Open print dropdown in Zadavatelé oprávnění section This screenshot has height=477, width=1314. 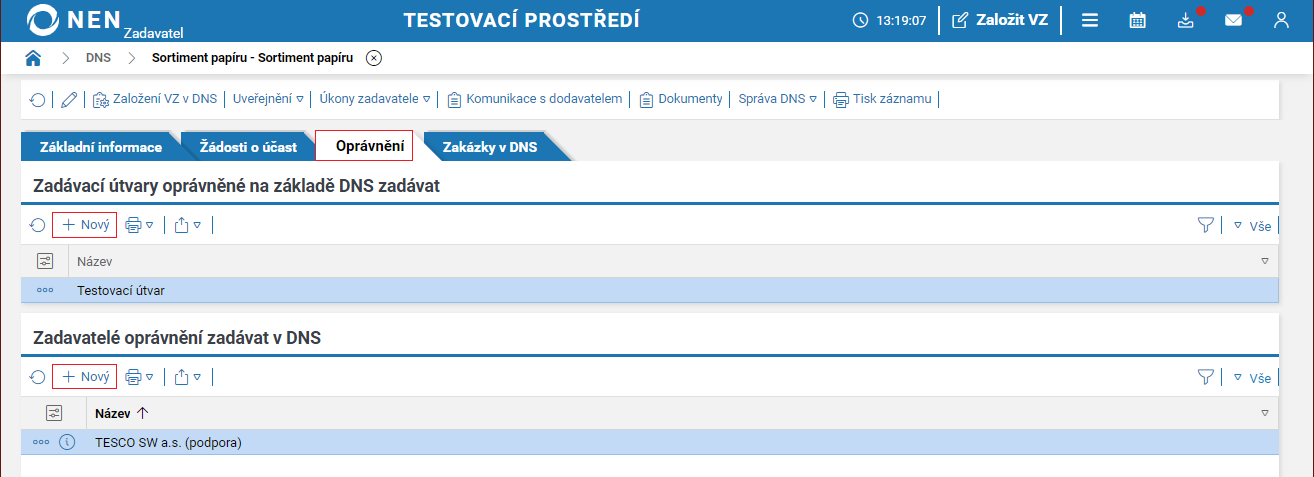pyautogui.click(x=139, y=377)
